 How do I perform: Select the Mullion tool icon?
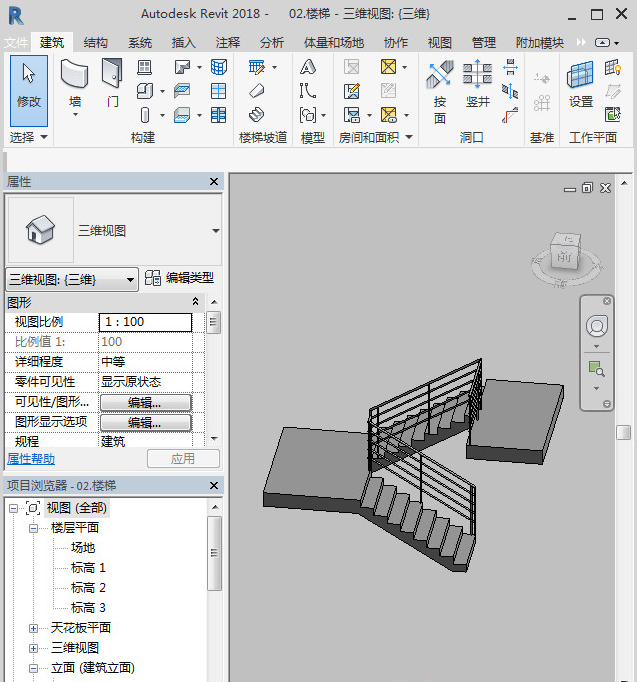(218, 115)
